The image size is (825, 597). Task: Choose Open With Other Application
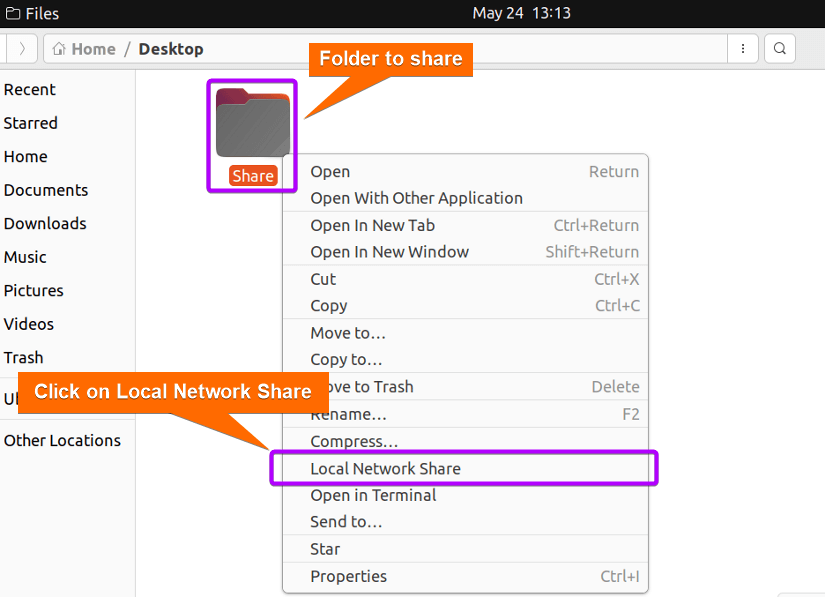(466, 198)
